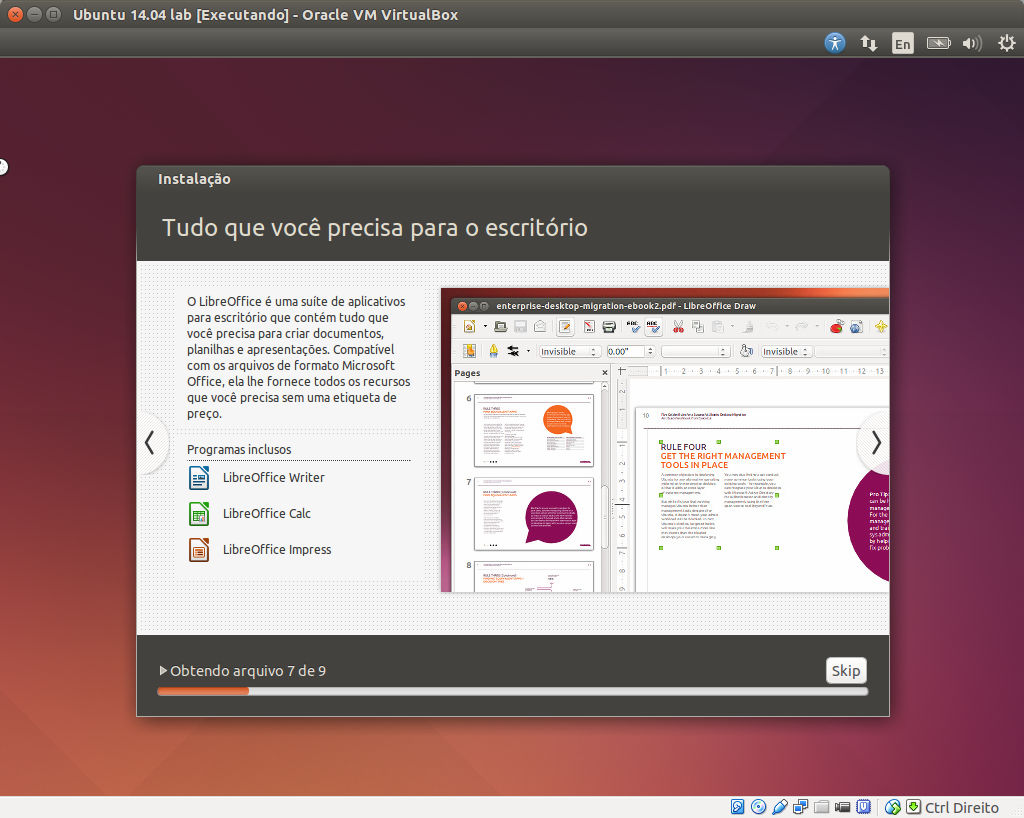Click the battery indicator in the top panel
Image resolution: width=1024 pixels, height=818 pixels.
[938, 44]
